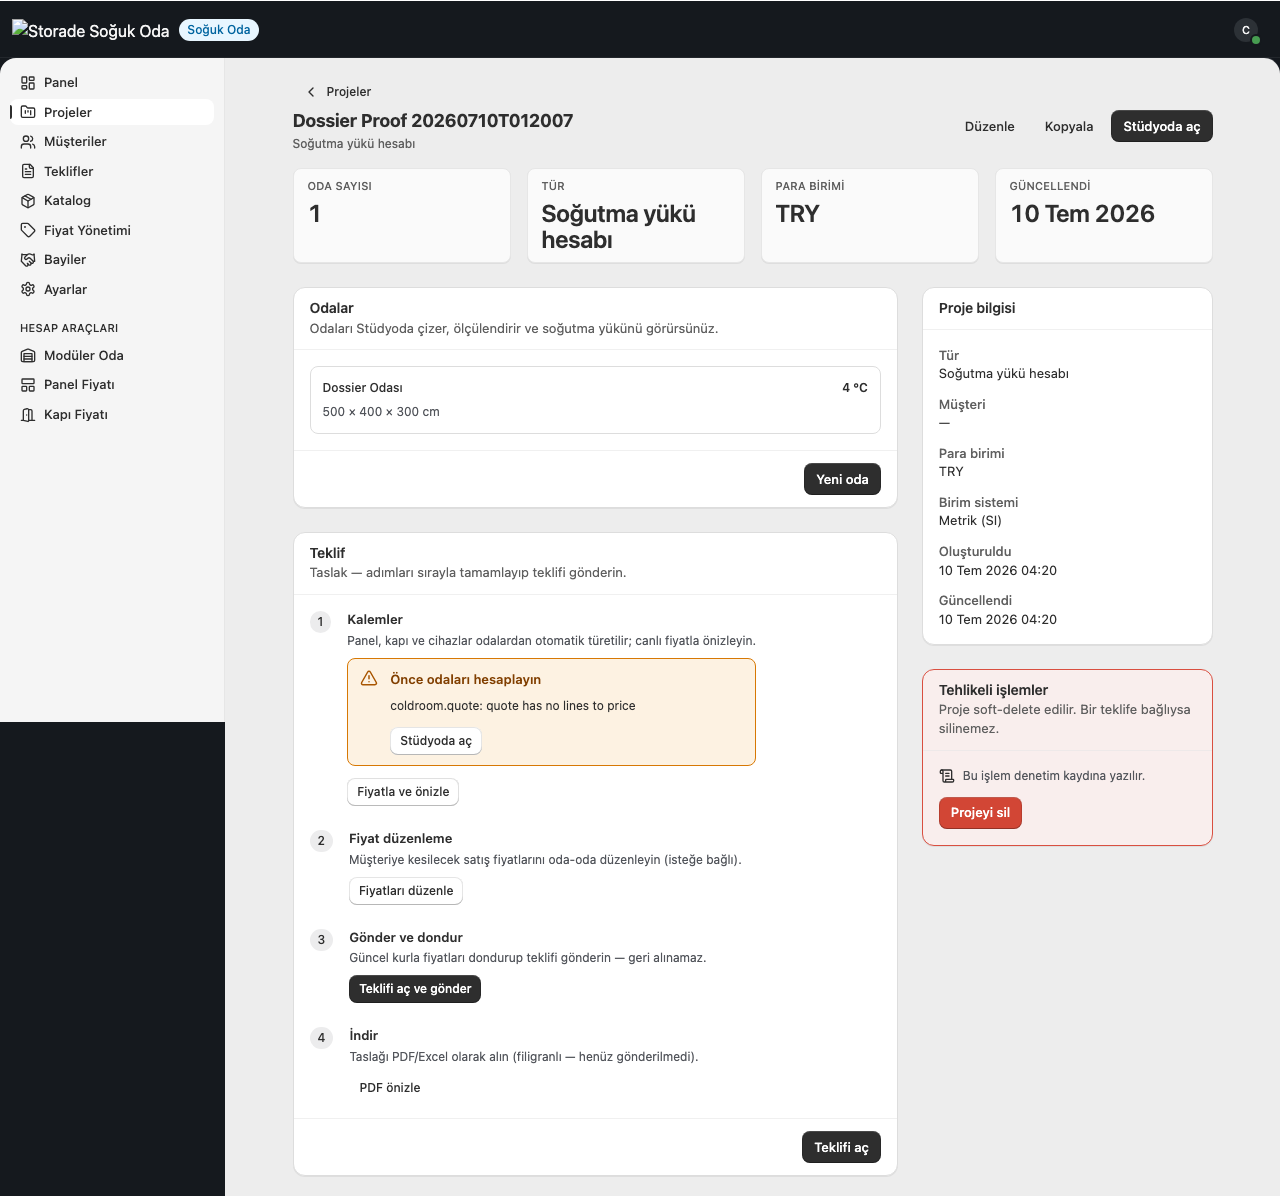Viewport: 1280px width, 1196px height.
Task: Click the Kapı Fiyatı door icon
Action: (28, 414)
